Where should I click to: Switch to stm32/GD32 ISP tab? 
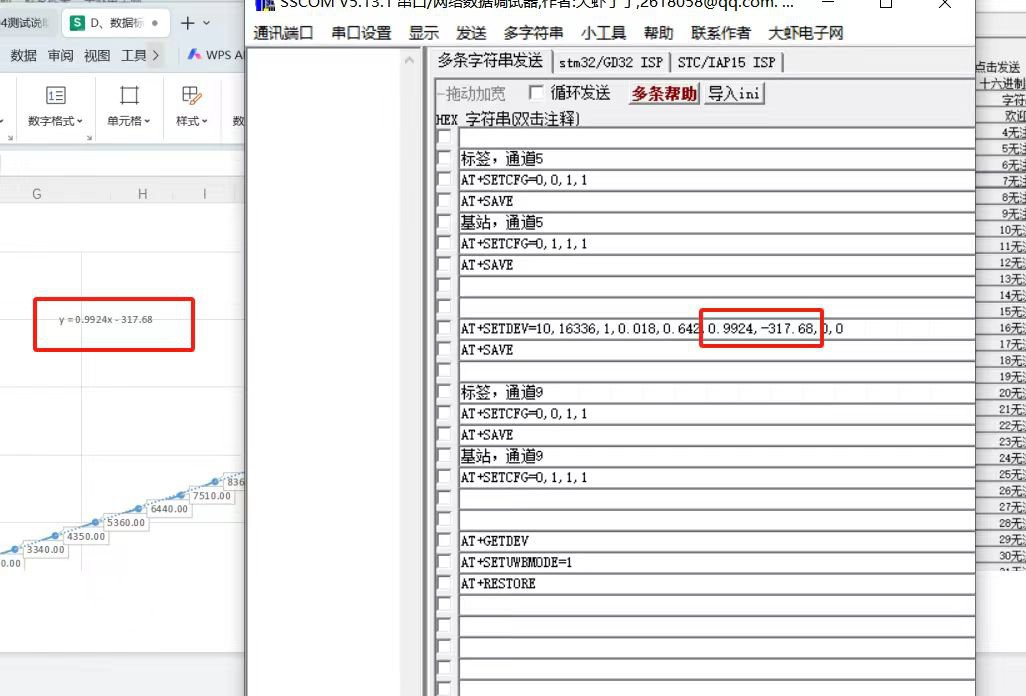tap(610, 62)
